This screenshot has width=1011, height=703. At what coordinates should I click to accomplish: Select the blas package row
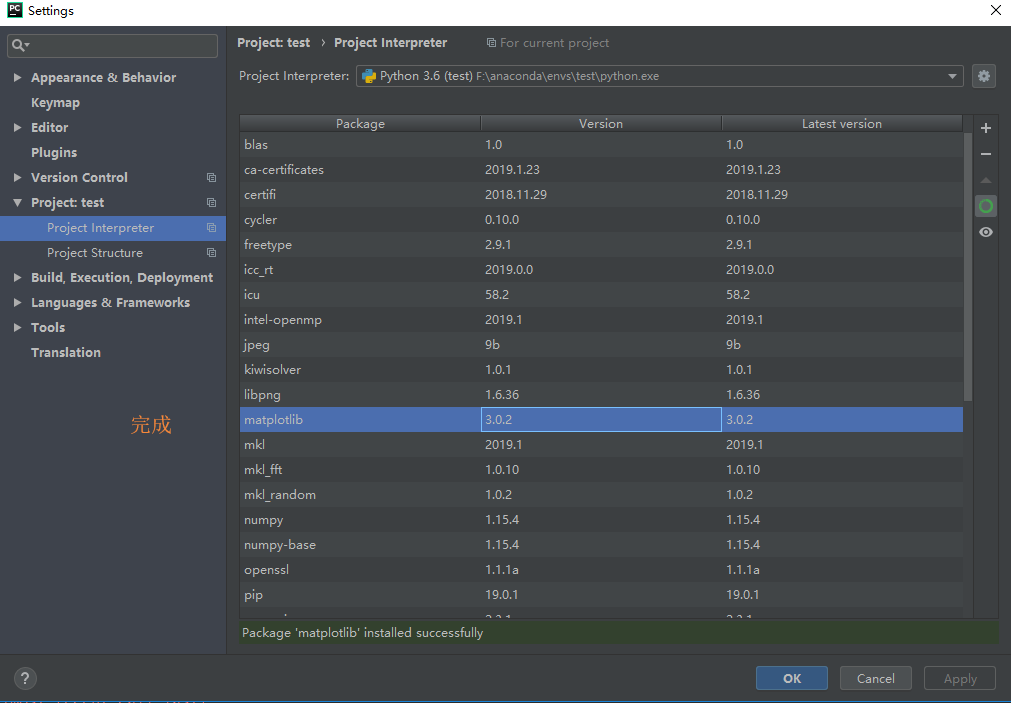(601, 144)
